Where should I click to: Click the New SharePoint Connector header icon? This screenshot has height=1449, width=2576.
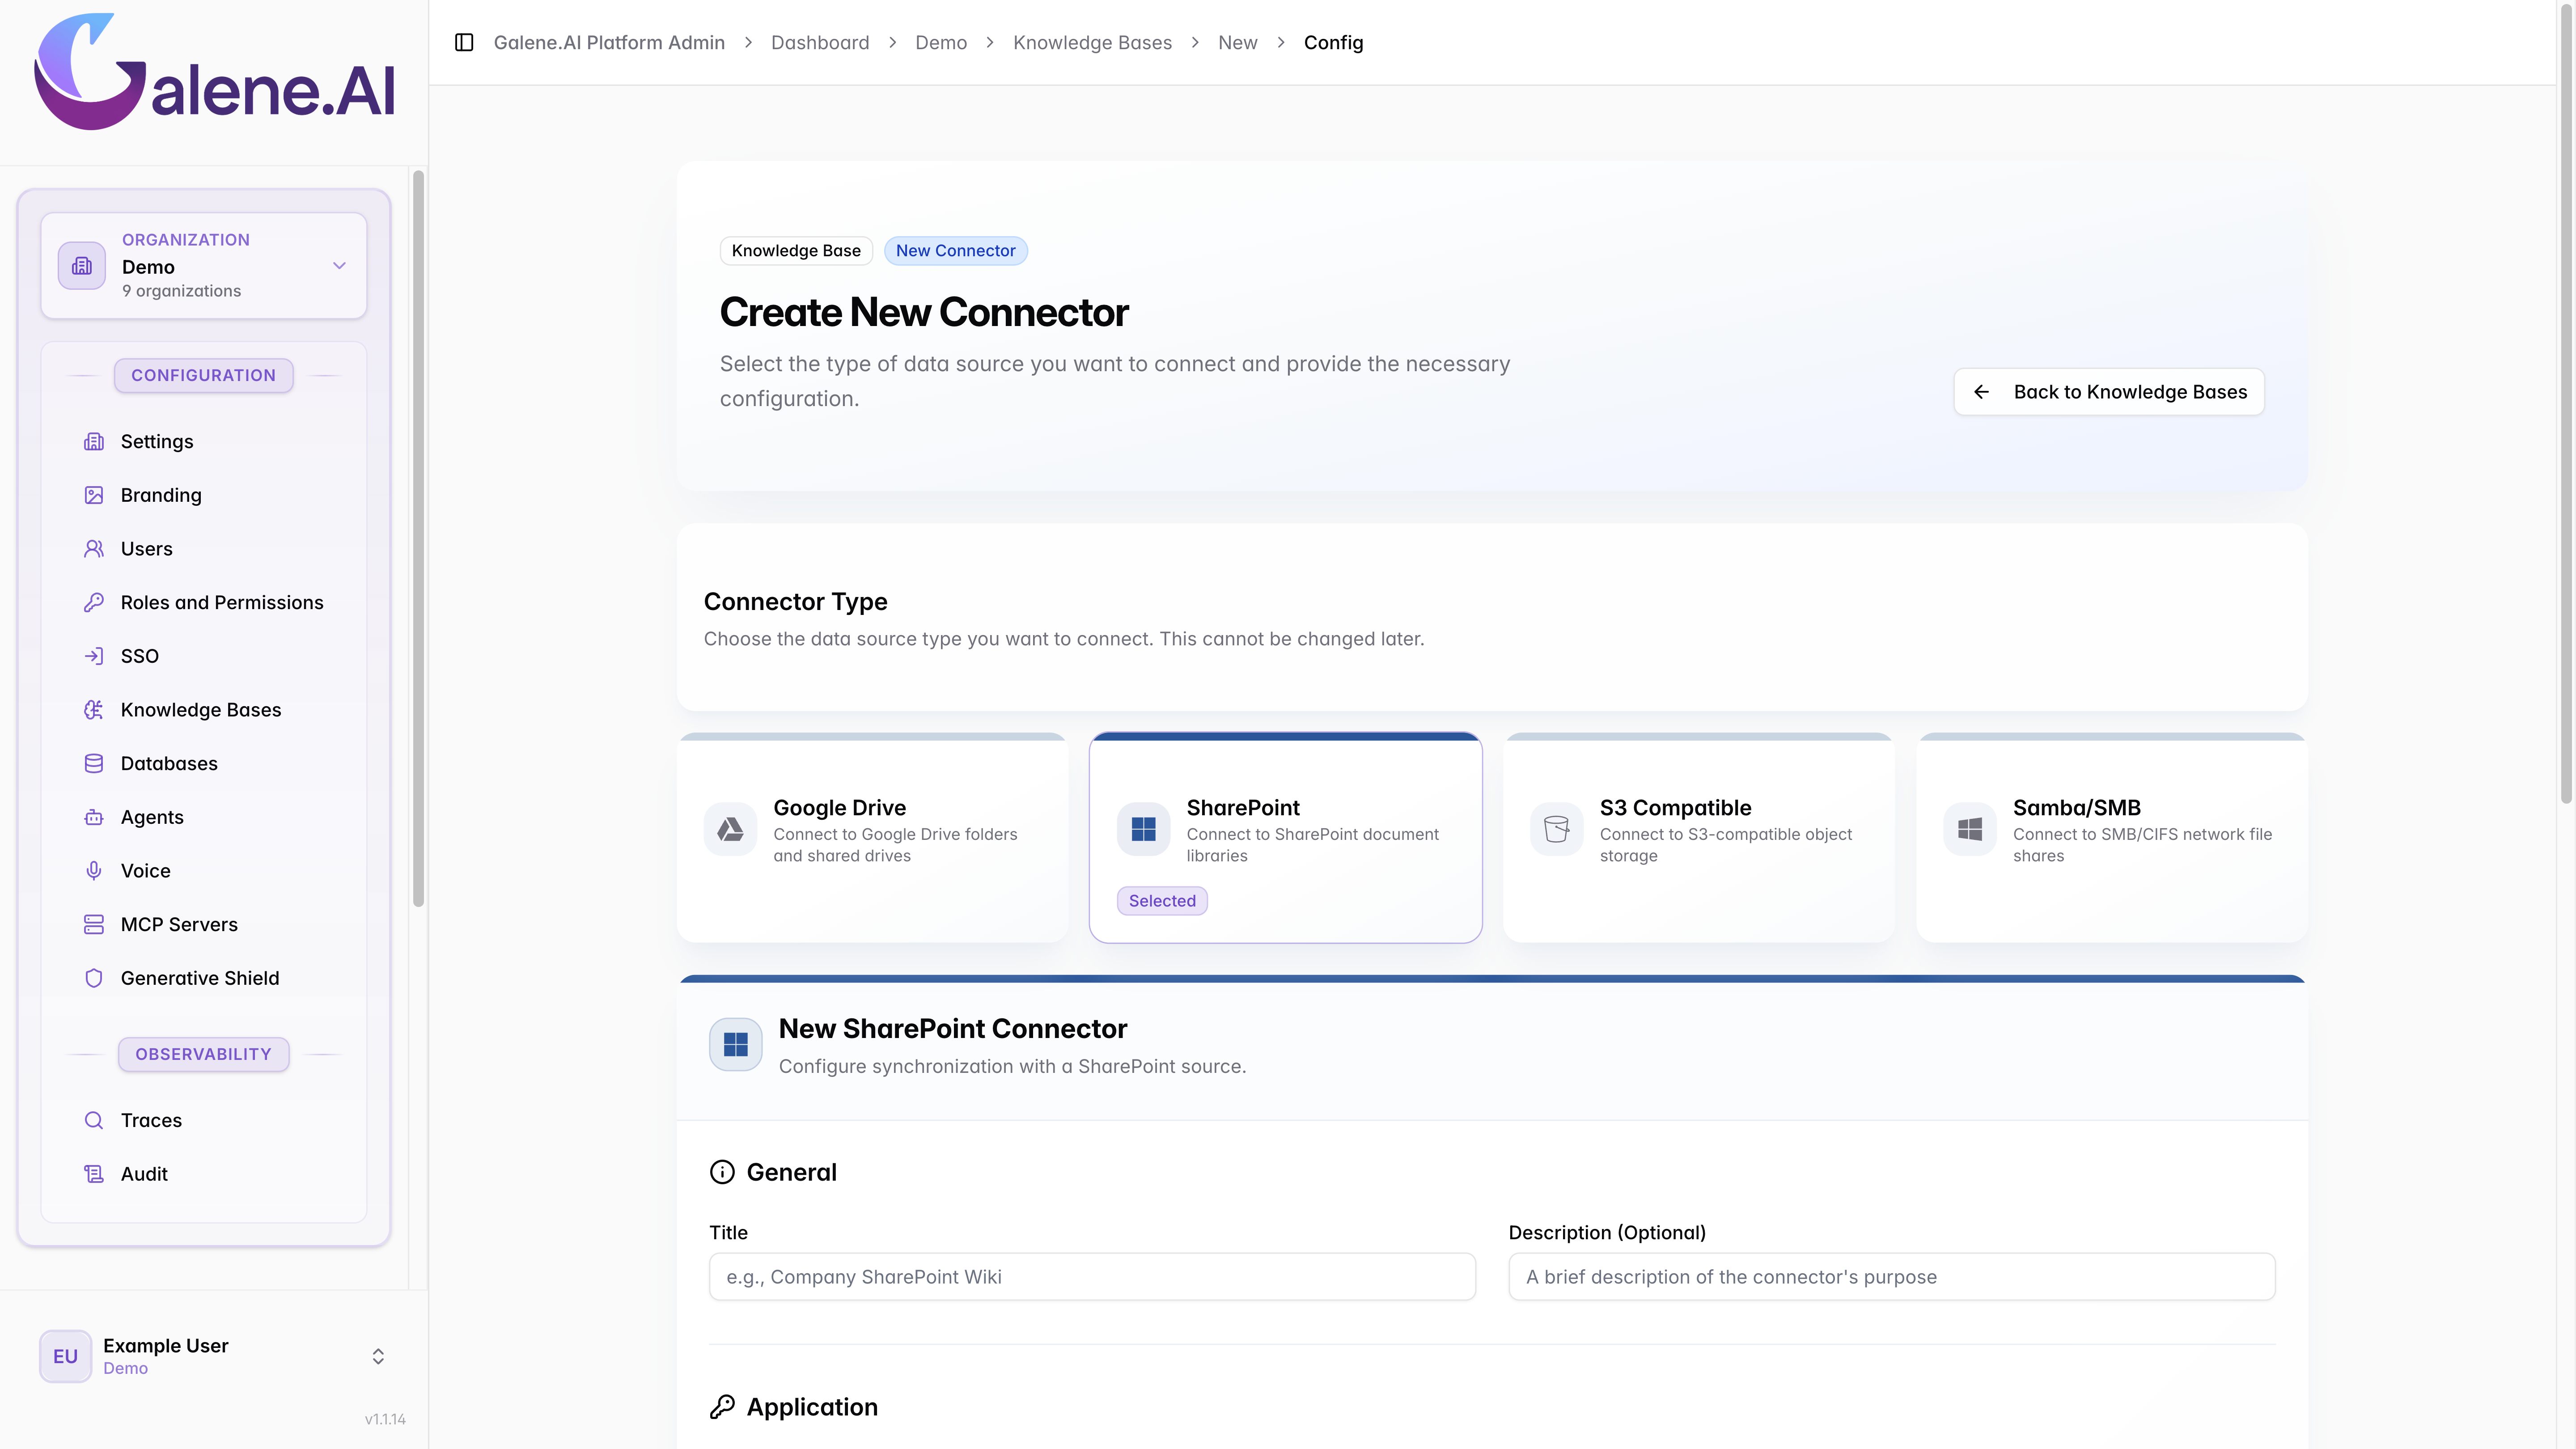coord(736,1045)
